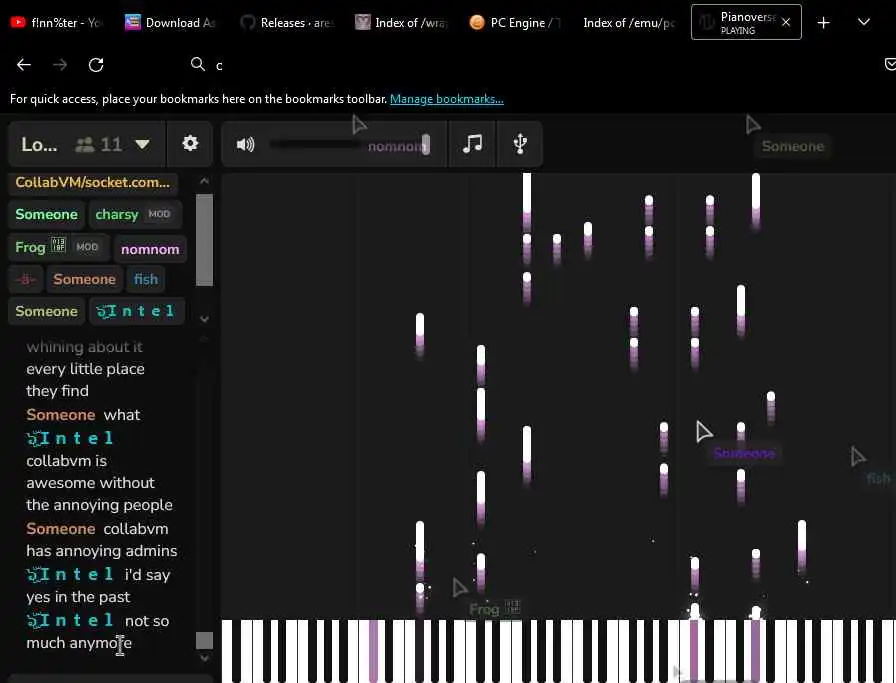The width and height of the screenshot is (896, 683).
Task: Select the red -8- user chip
Action: point(25,279)
